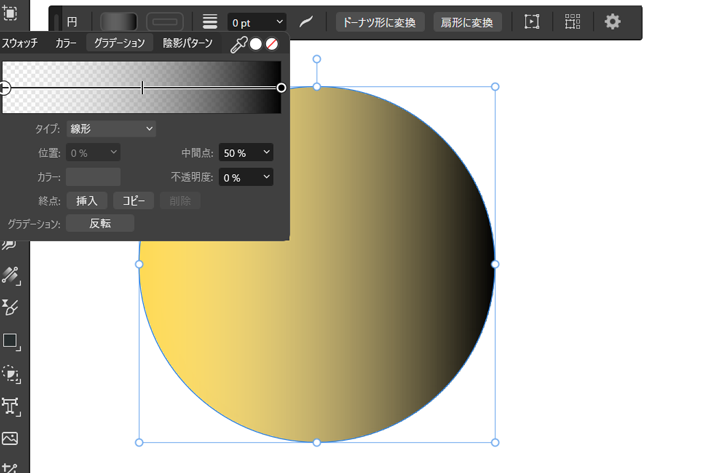Click 扇形に変換 button
This screenshot has height=473, width=715.
(467, 22)
